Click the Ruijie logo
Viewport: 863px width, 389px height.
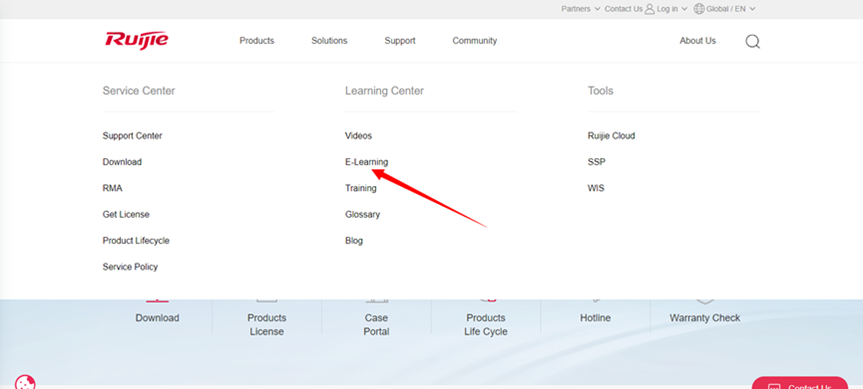point(137,40)
